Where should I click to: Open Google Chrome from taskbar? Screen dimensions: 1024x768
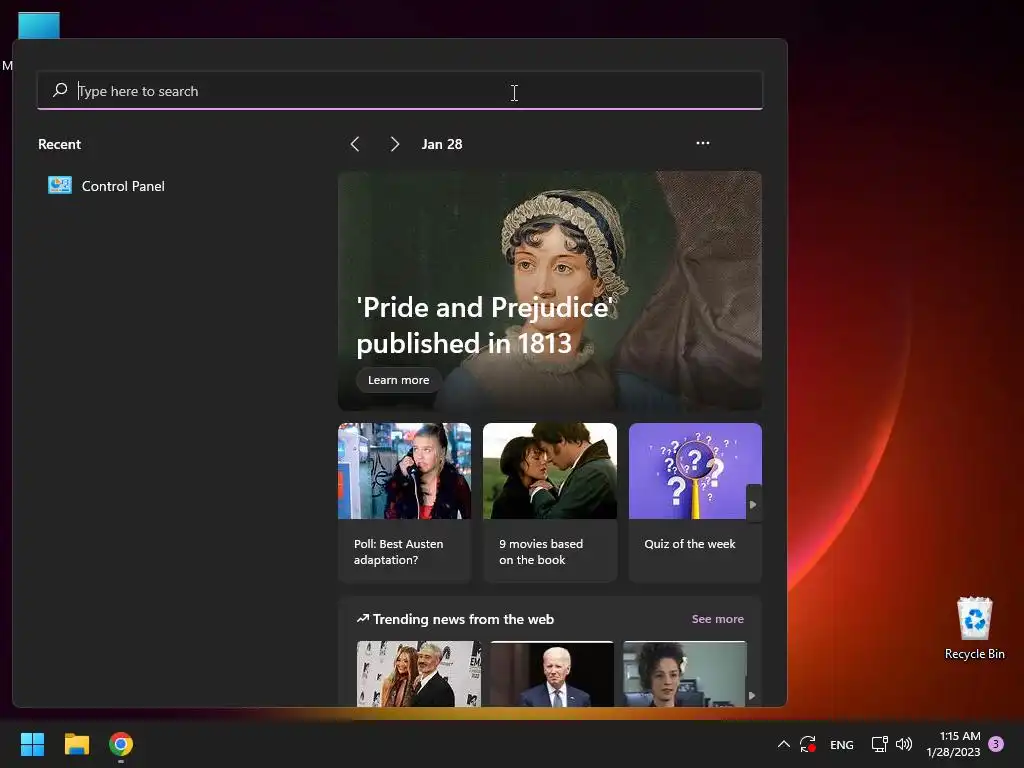pos(121,744)
